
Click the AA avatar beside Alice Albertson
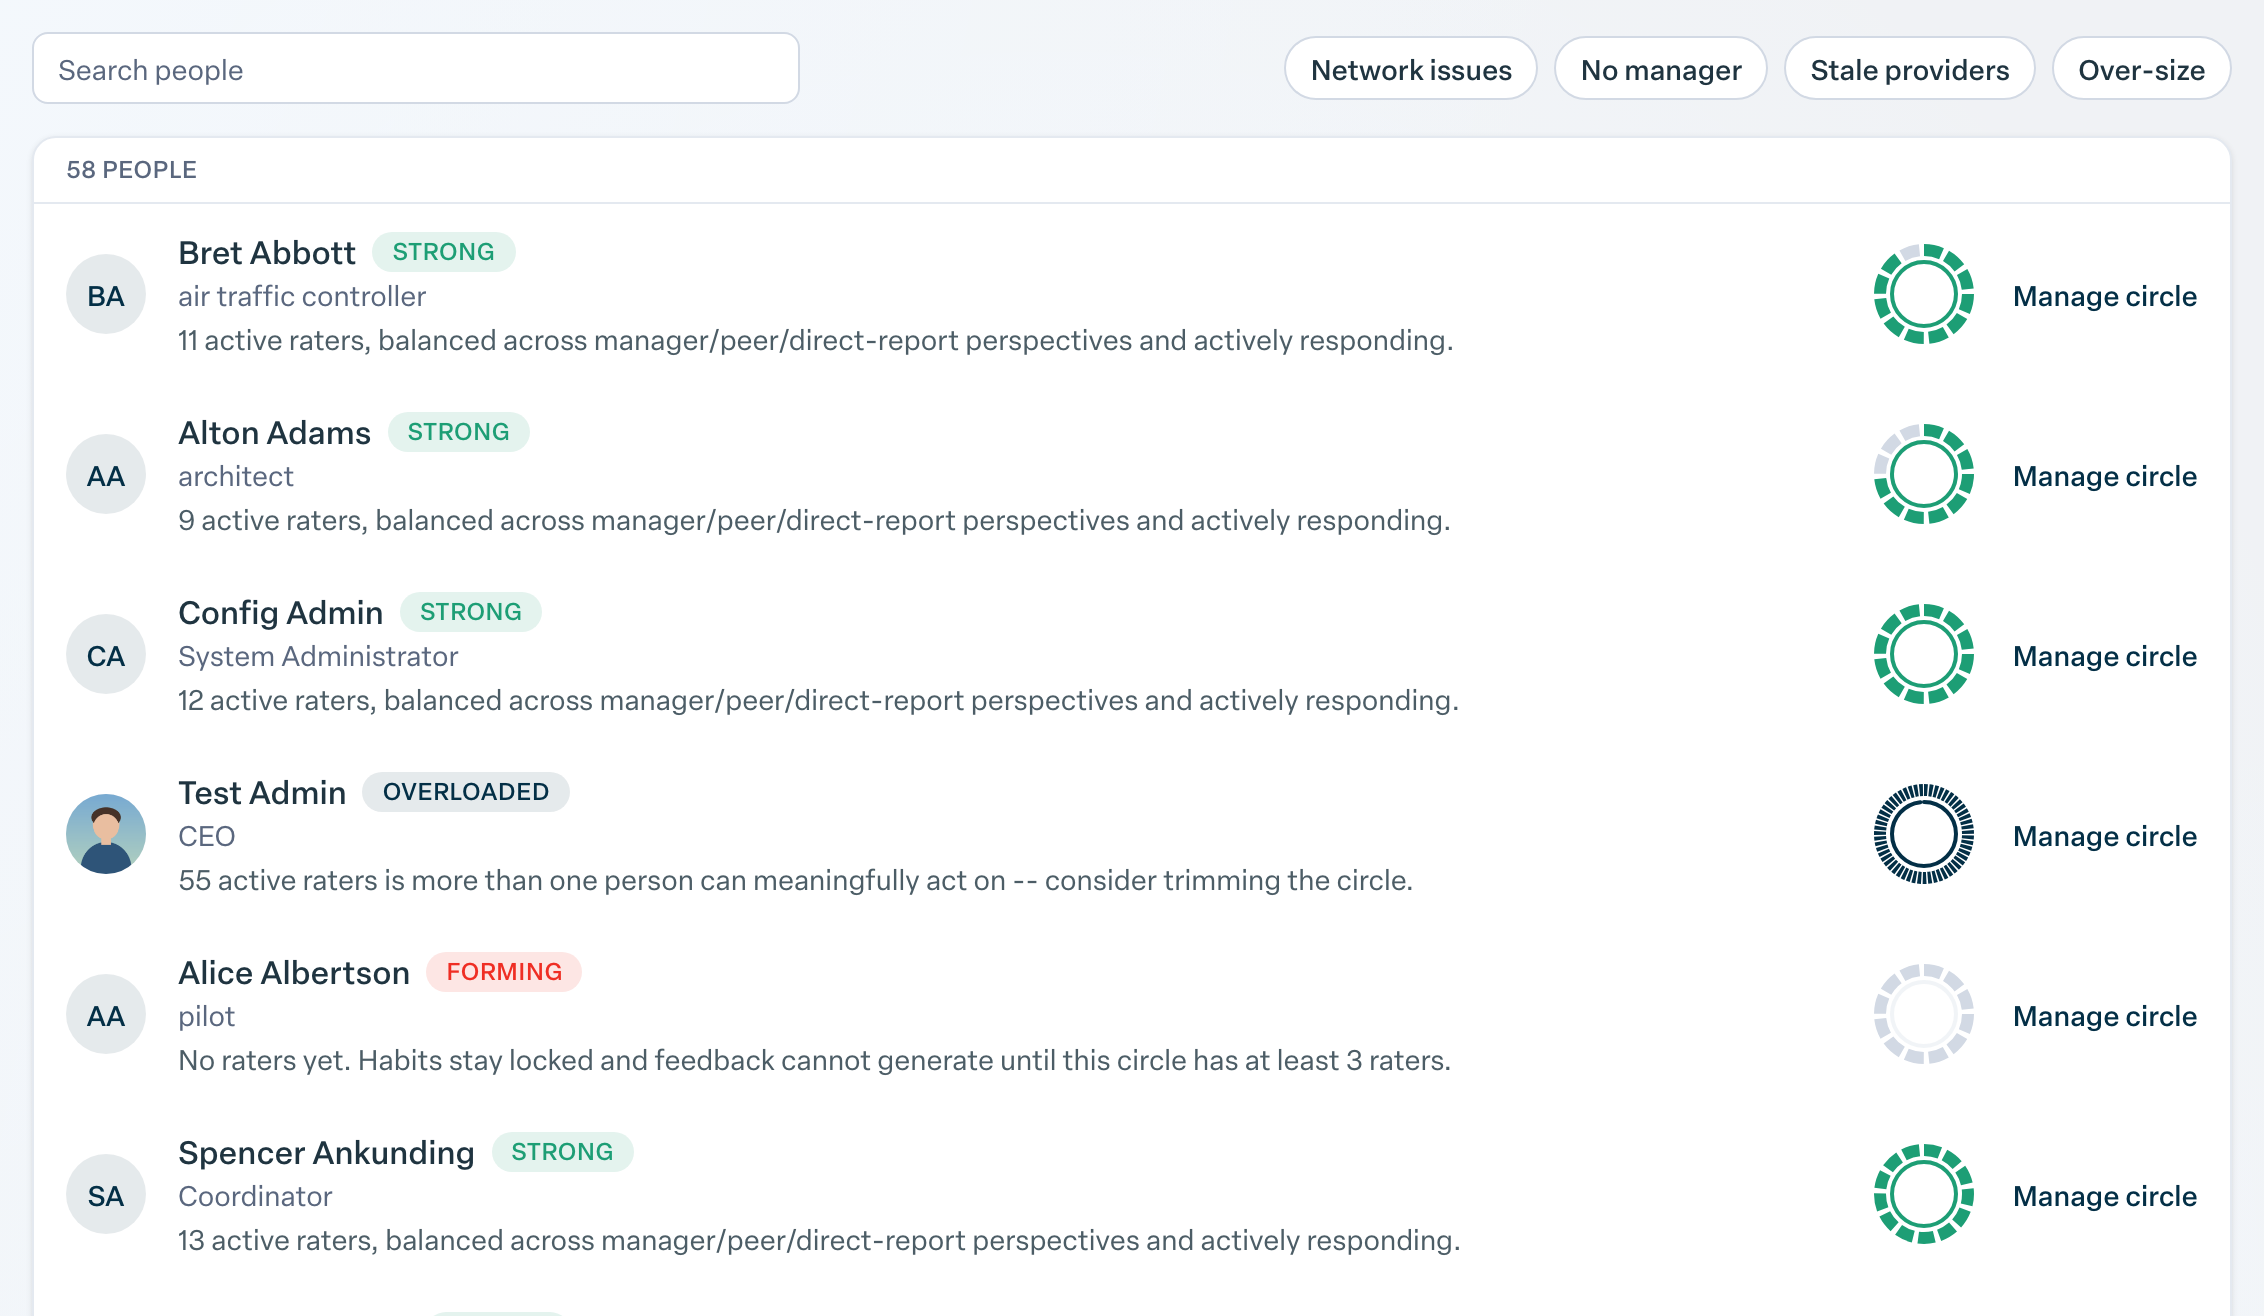[x=106, y=1014]
